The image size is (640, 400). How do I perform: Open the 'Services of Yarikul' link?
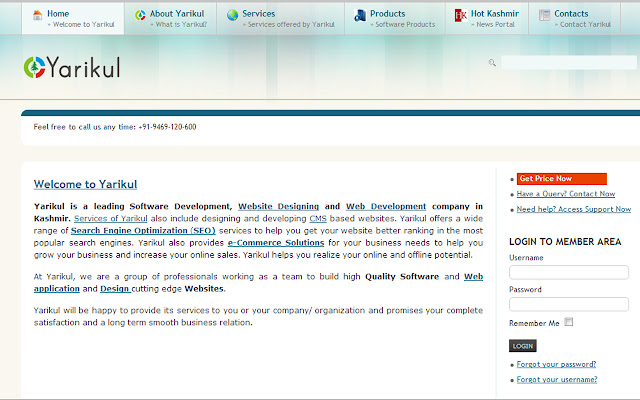click(x=111, y=218)
